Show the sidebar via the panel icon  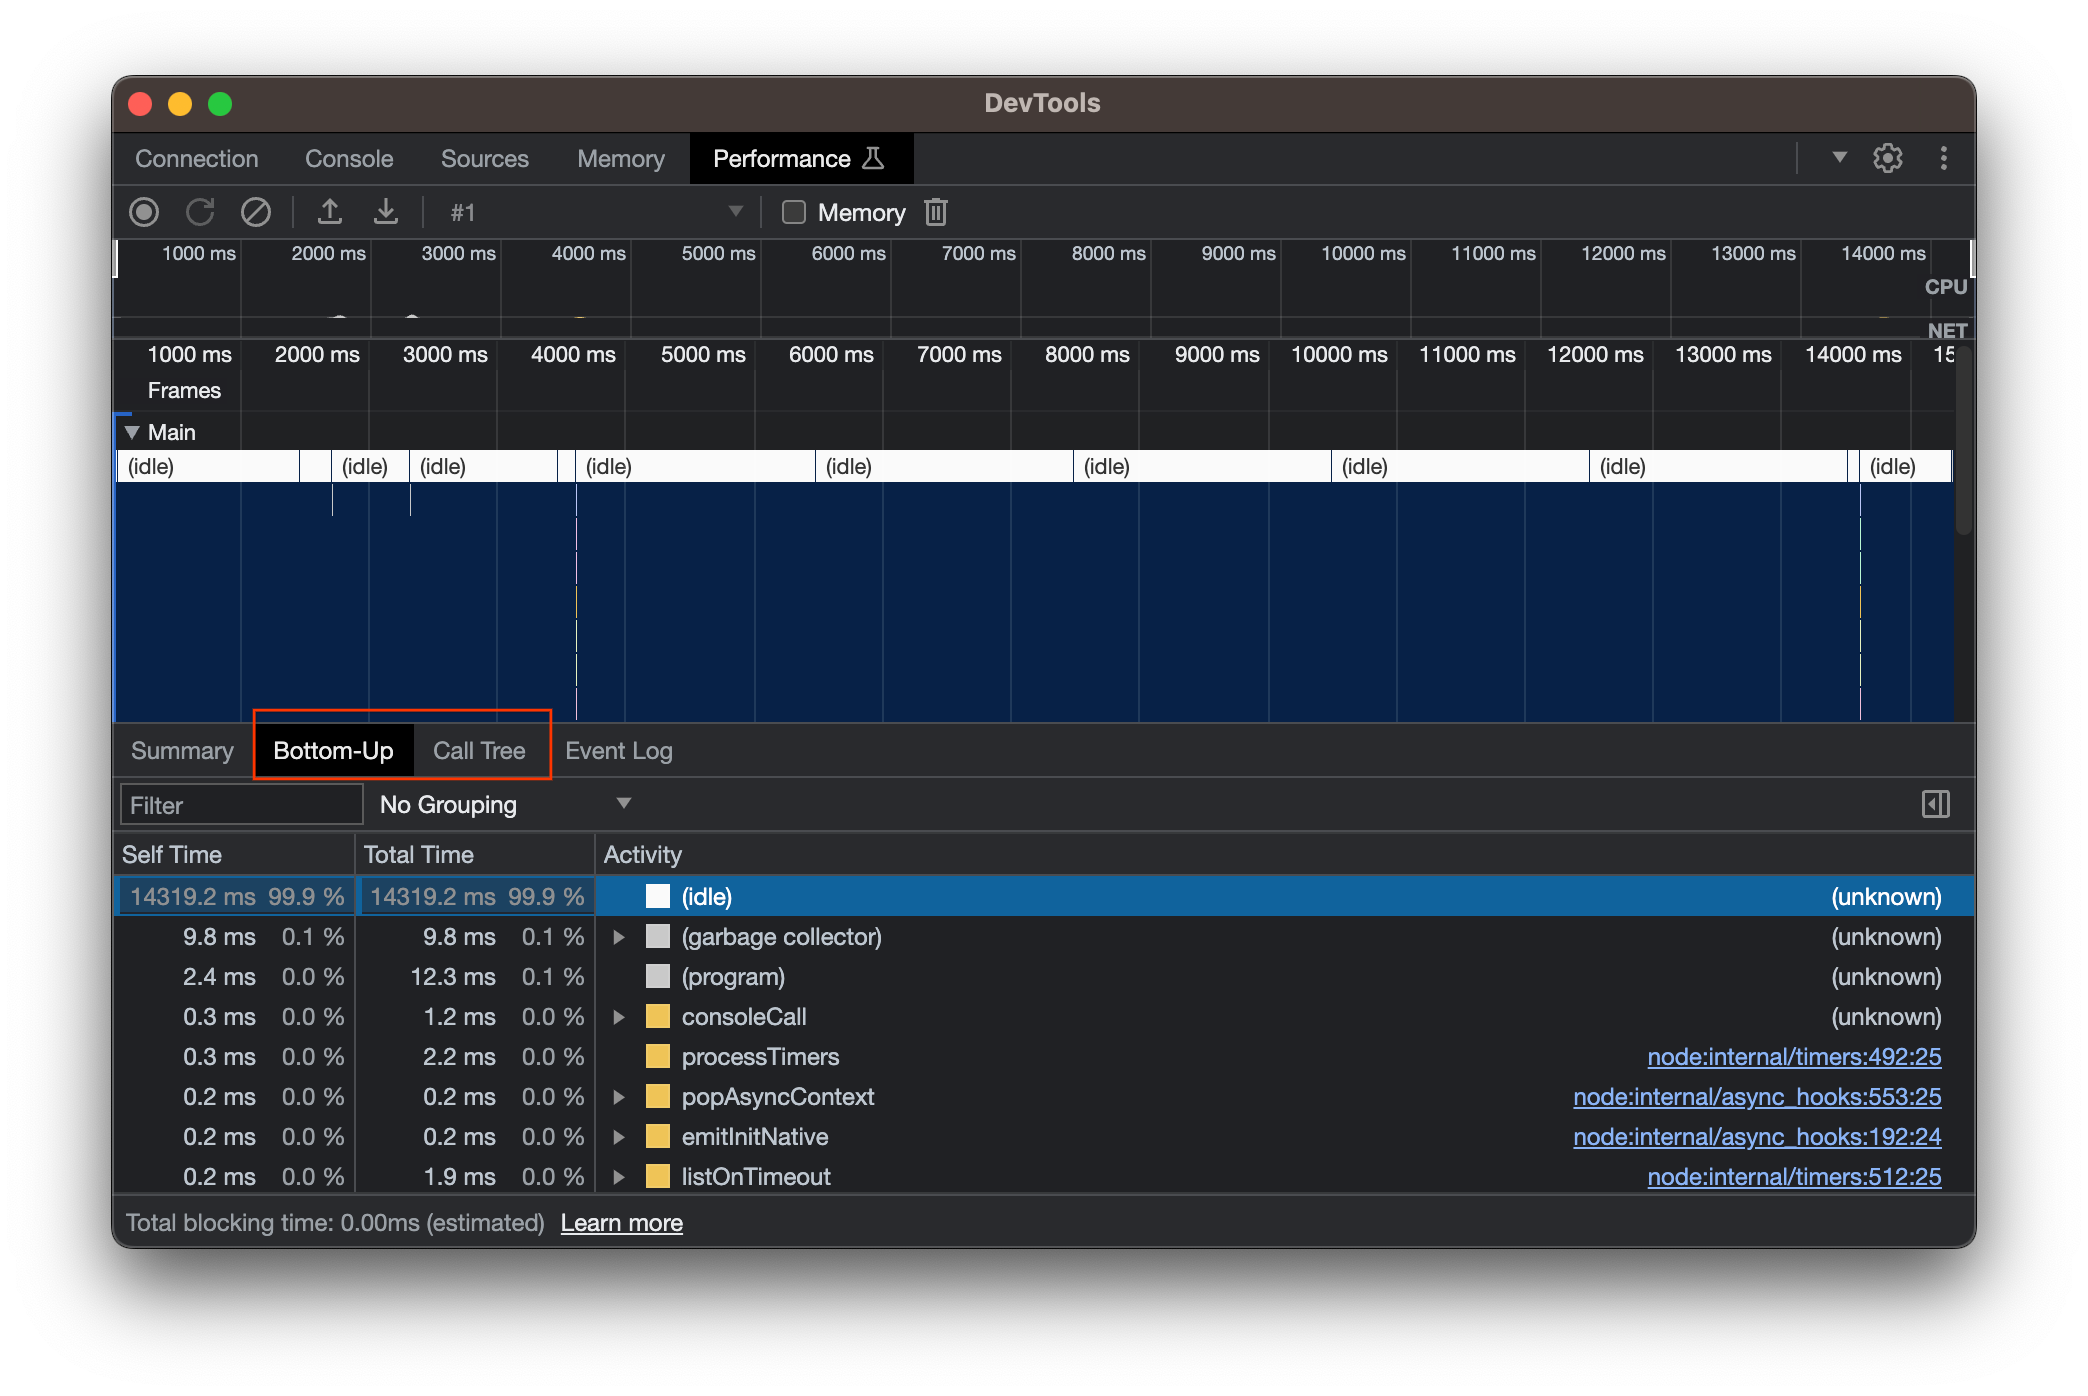point(1936,803)
